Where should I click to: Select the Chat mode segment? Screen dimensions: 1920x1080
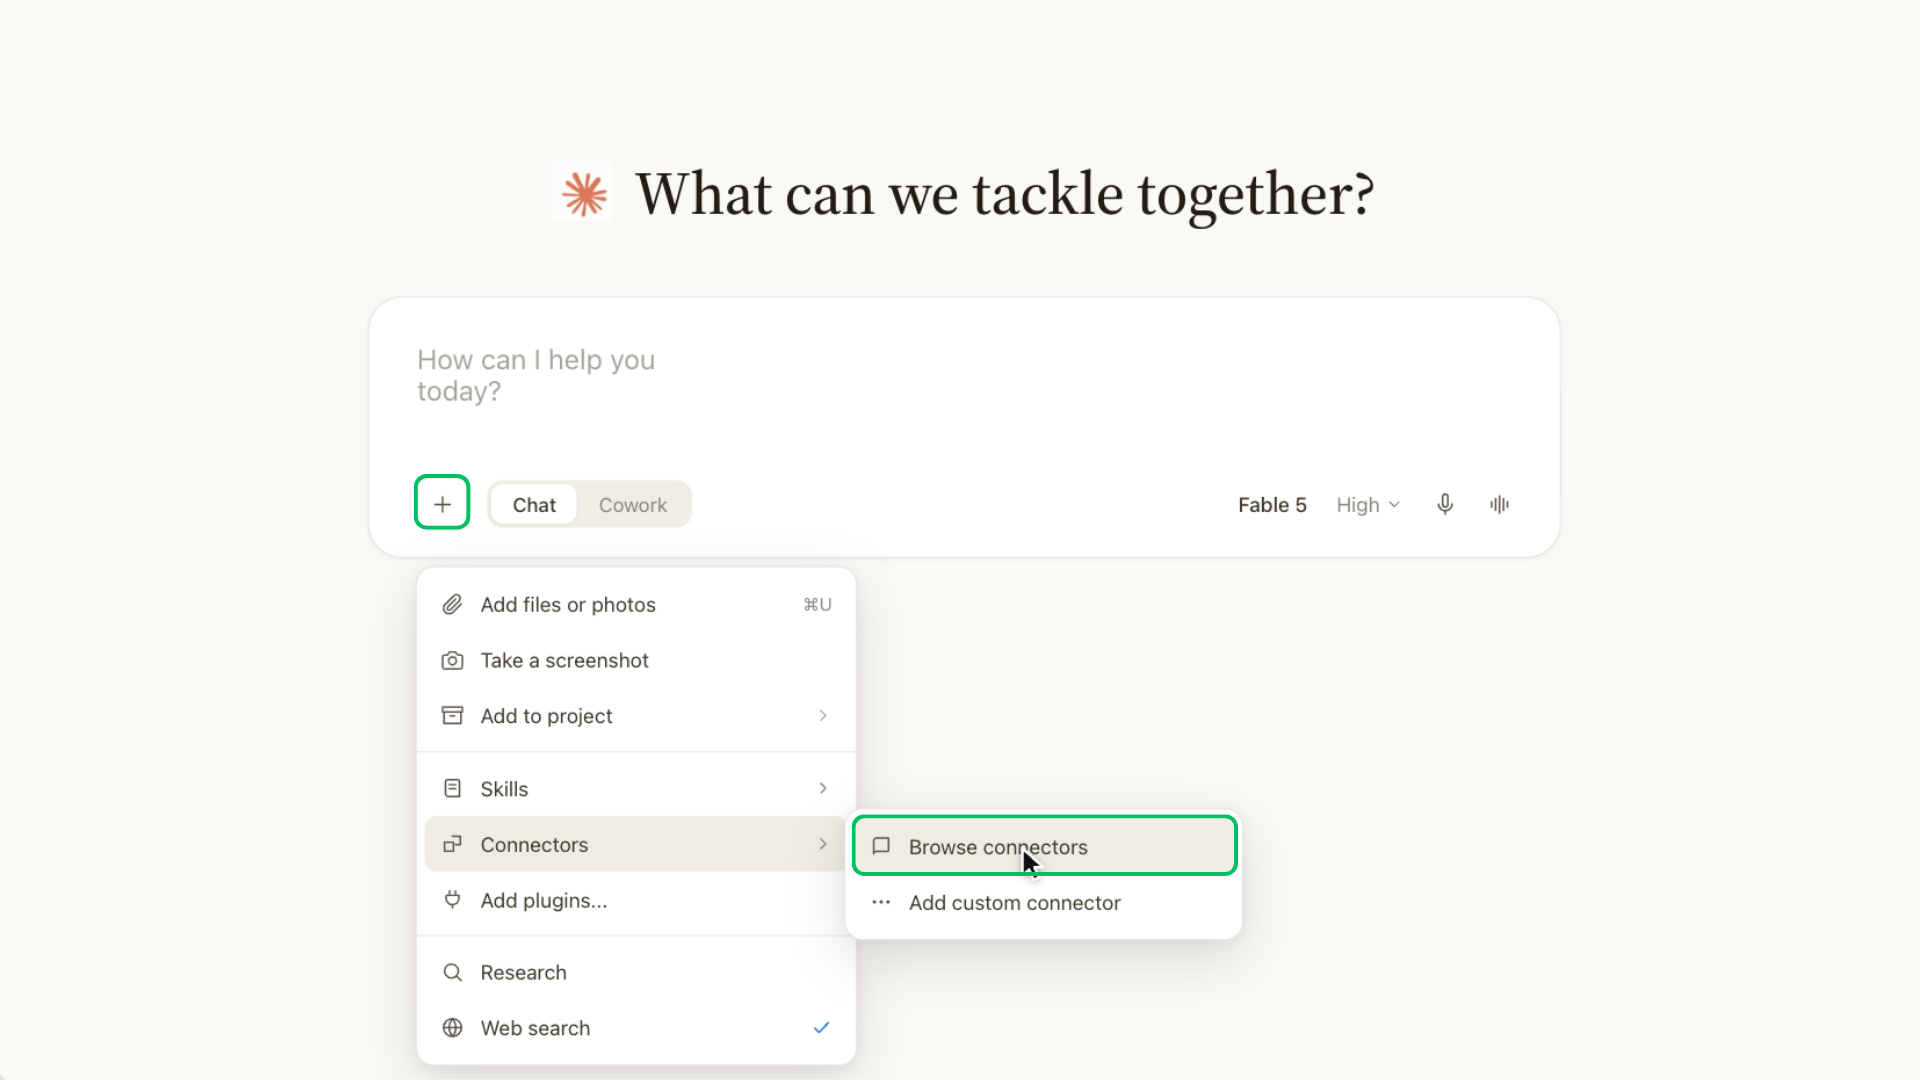534,505
